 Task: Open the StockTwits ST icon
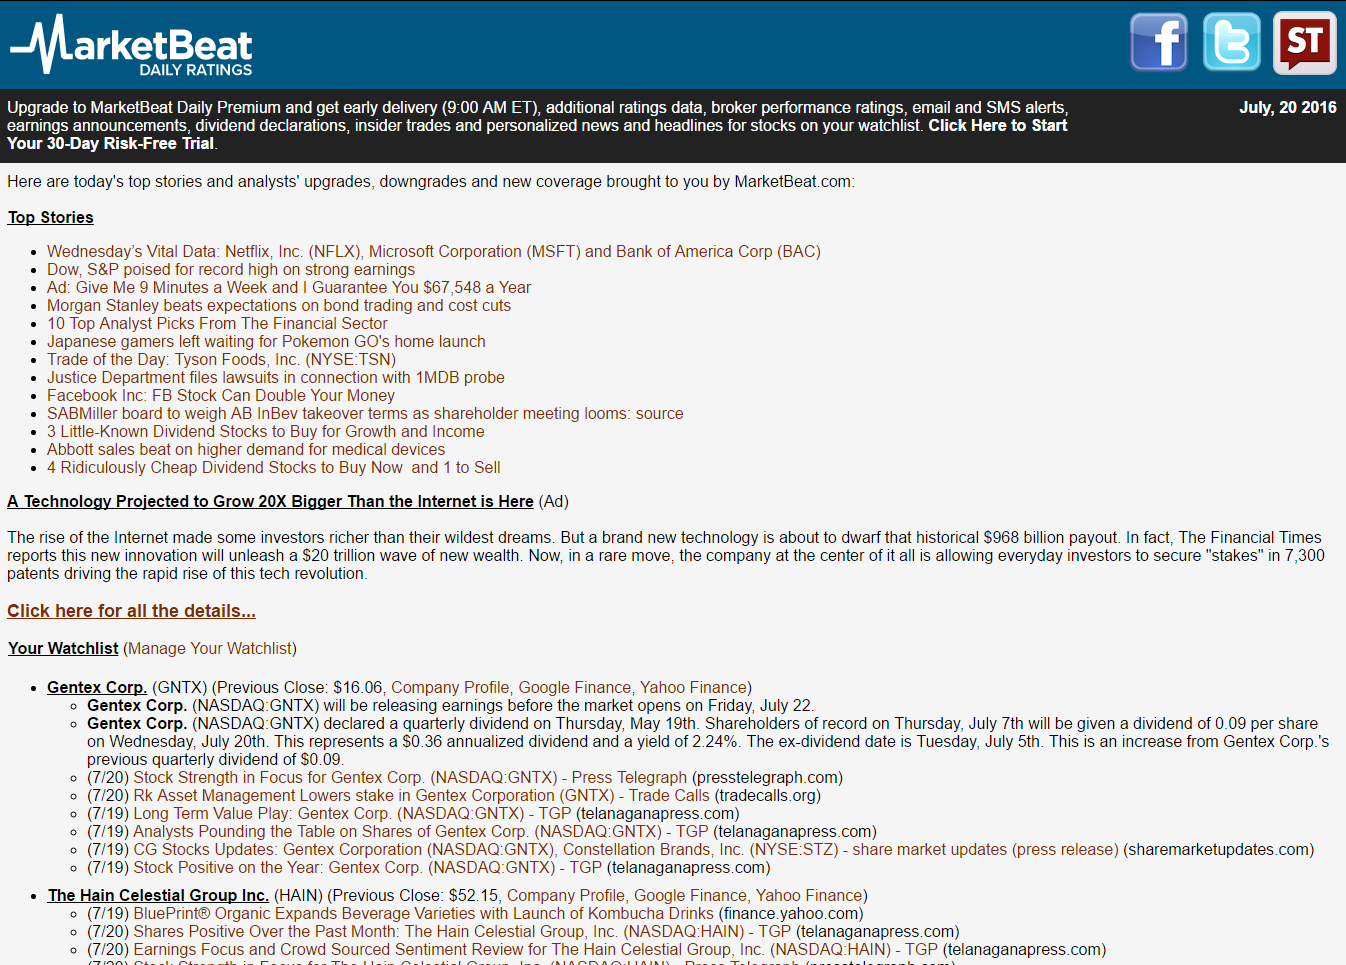pyautogui.click(x=1304, y=42)
